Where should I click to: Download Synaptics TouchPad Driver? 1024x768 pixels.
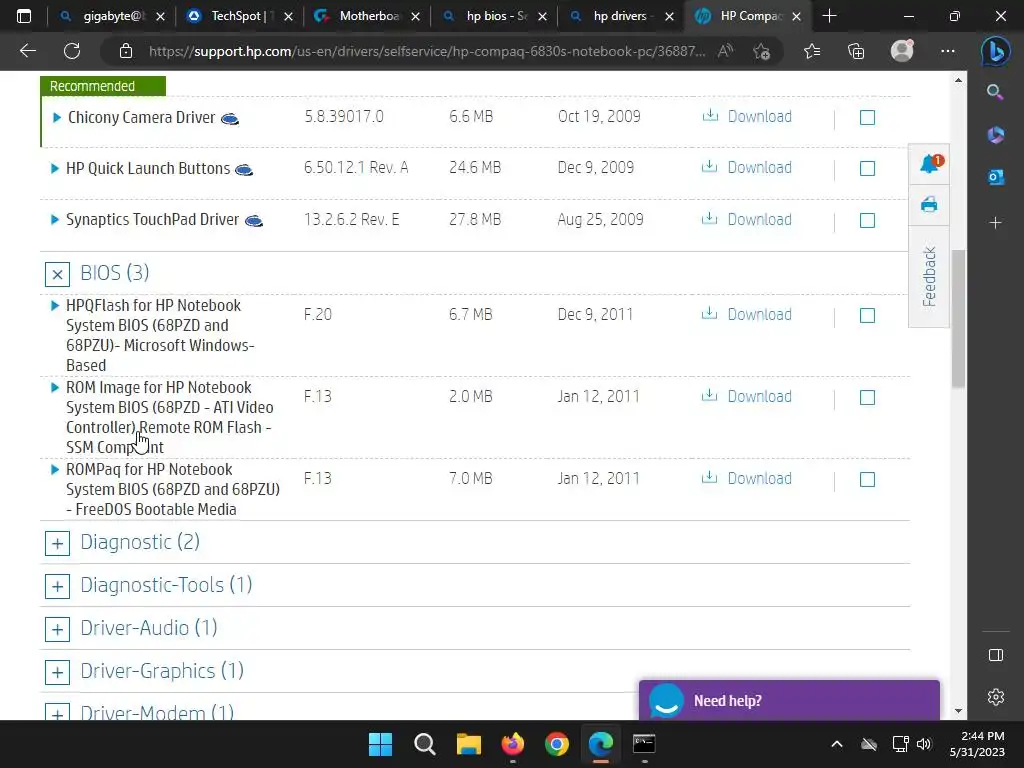pyautogui.click(x=747, y=219)
